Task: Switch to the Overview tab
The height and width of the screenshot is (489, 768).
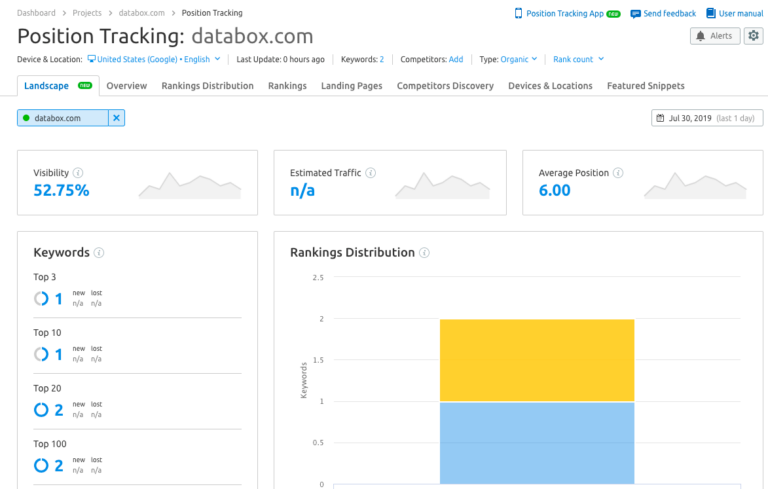Action: point(126,86)
